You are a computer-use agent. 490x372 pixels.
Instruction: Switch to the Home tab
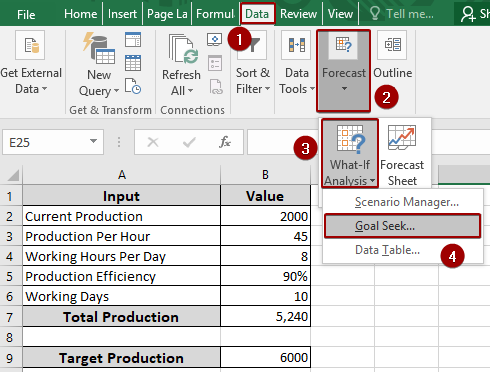point(81,14)
